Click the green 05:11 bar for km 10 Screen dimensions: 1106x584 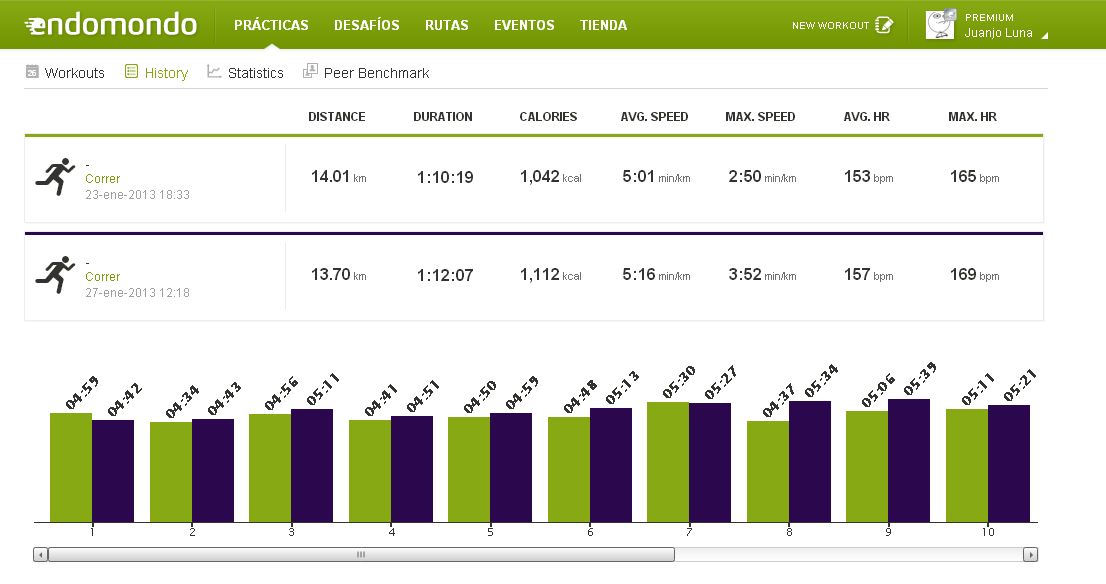pyautogui.click(x=967, y=466)
